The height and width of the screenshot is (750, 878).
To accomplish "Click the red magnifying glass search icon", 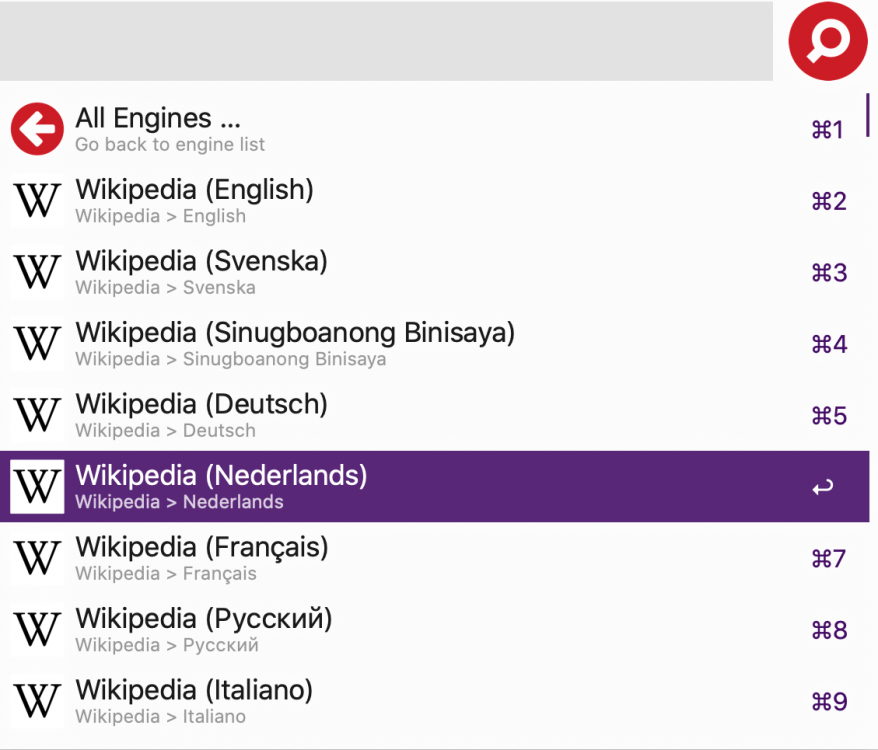I will click(x=827, y=41).
